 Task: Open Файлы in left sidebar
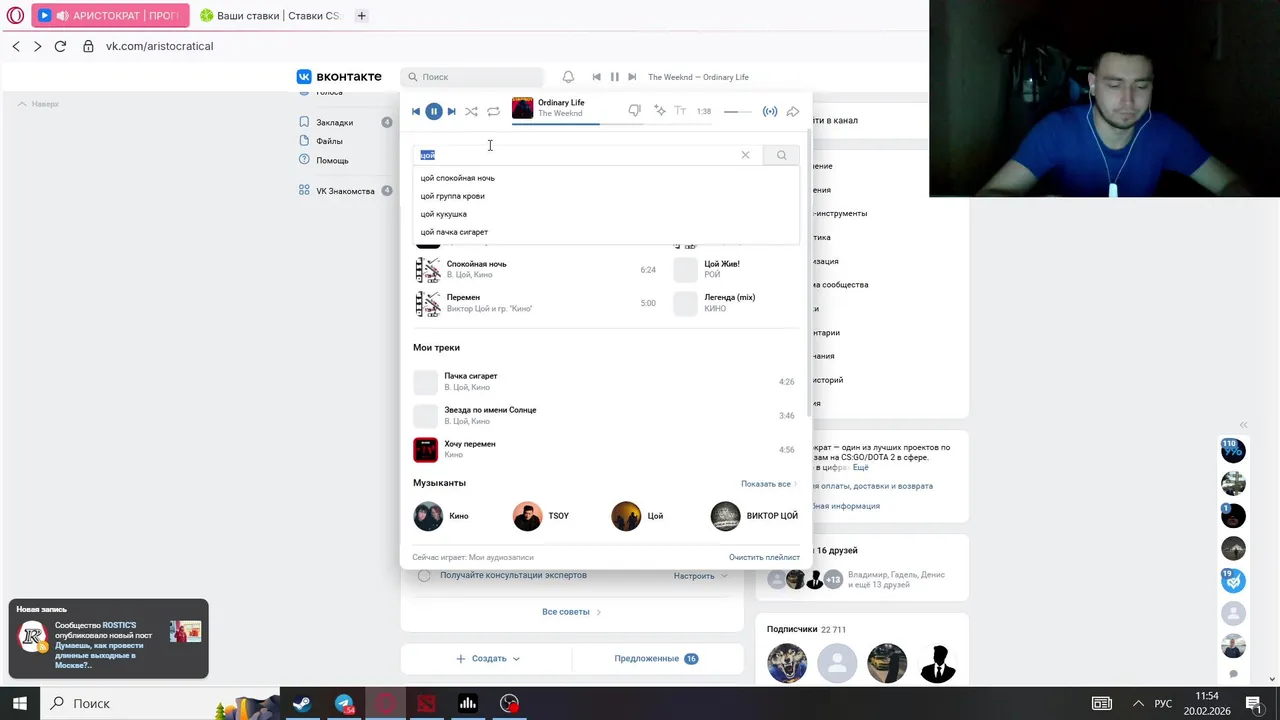point(329,141)
